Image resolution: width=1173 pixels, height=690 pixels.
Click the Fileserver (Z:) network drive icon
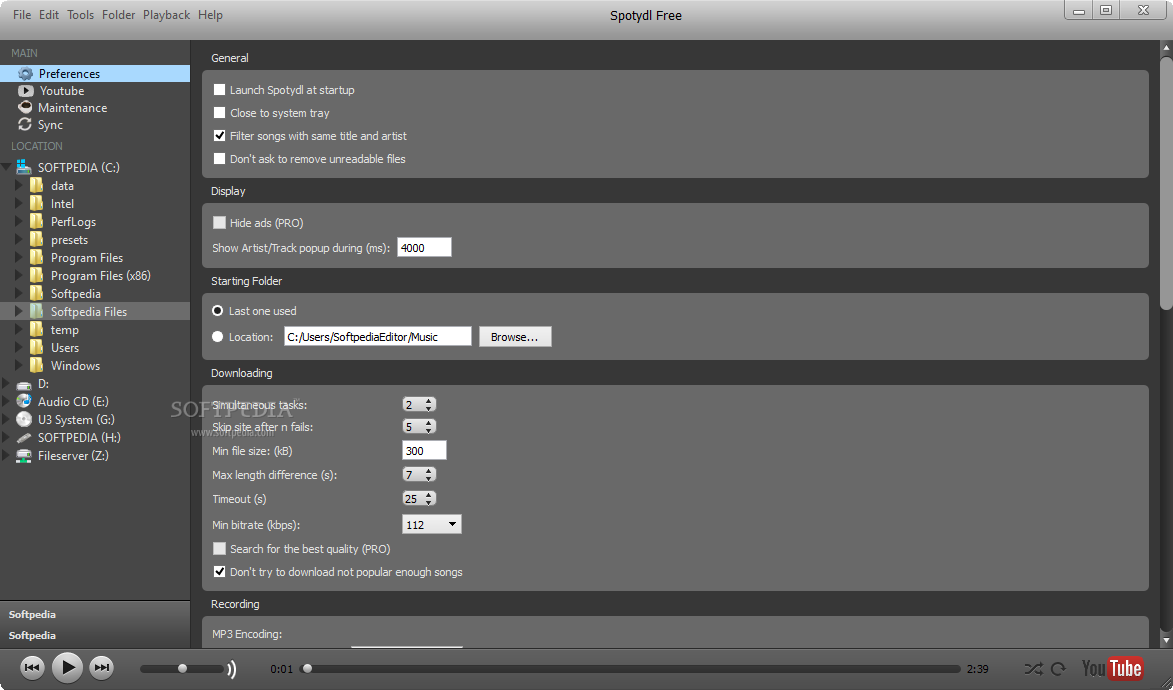[24, 455]
